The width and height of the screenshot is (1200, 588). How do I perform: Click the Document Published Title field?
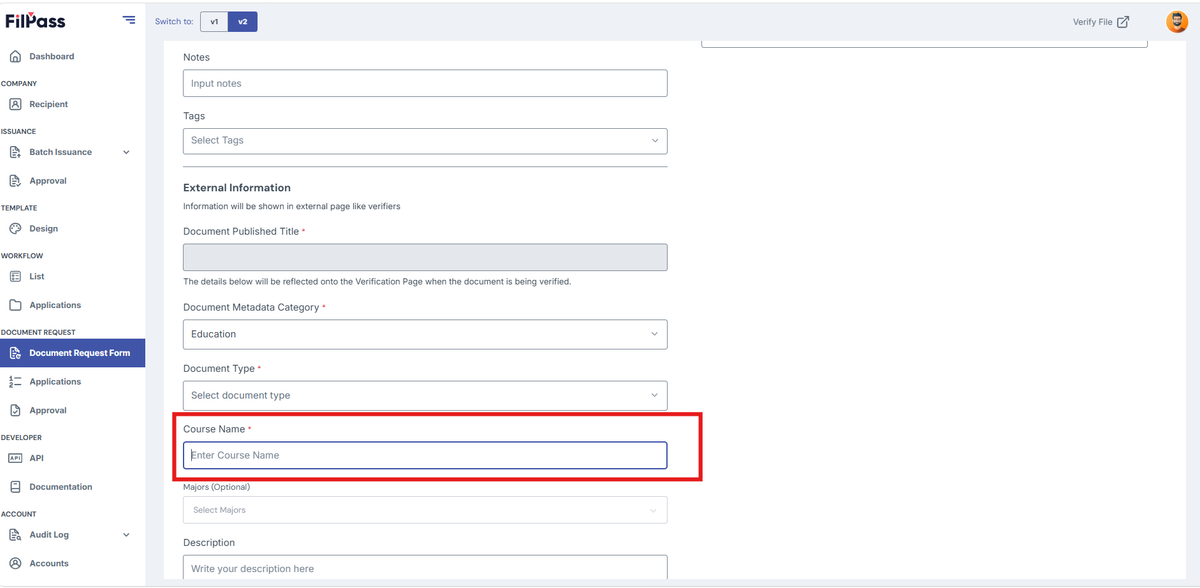(x=425, y=257)
